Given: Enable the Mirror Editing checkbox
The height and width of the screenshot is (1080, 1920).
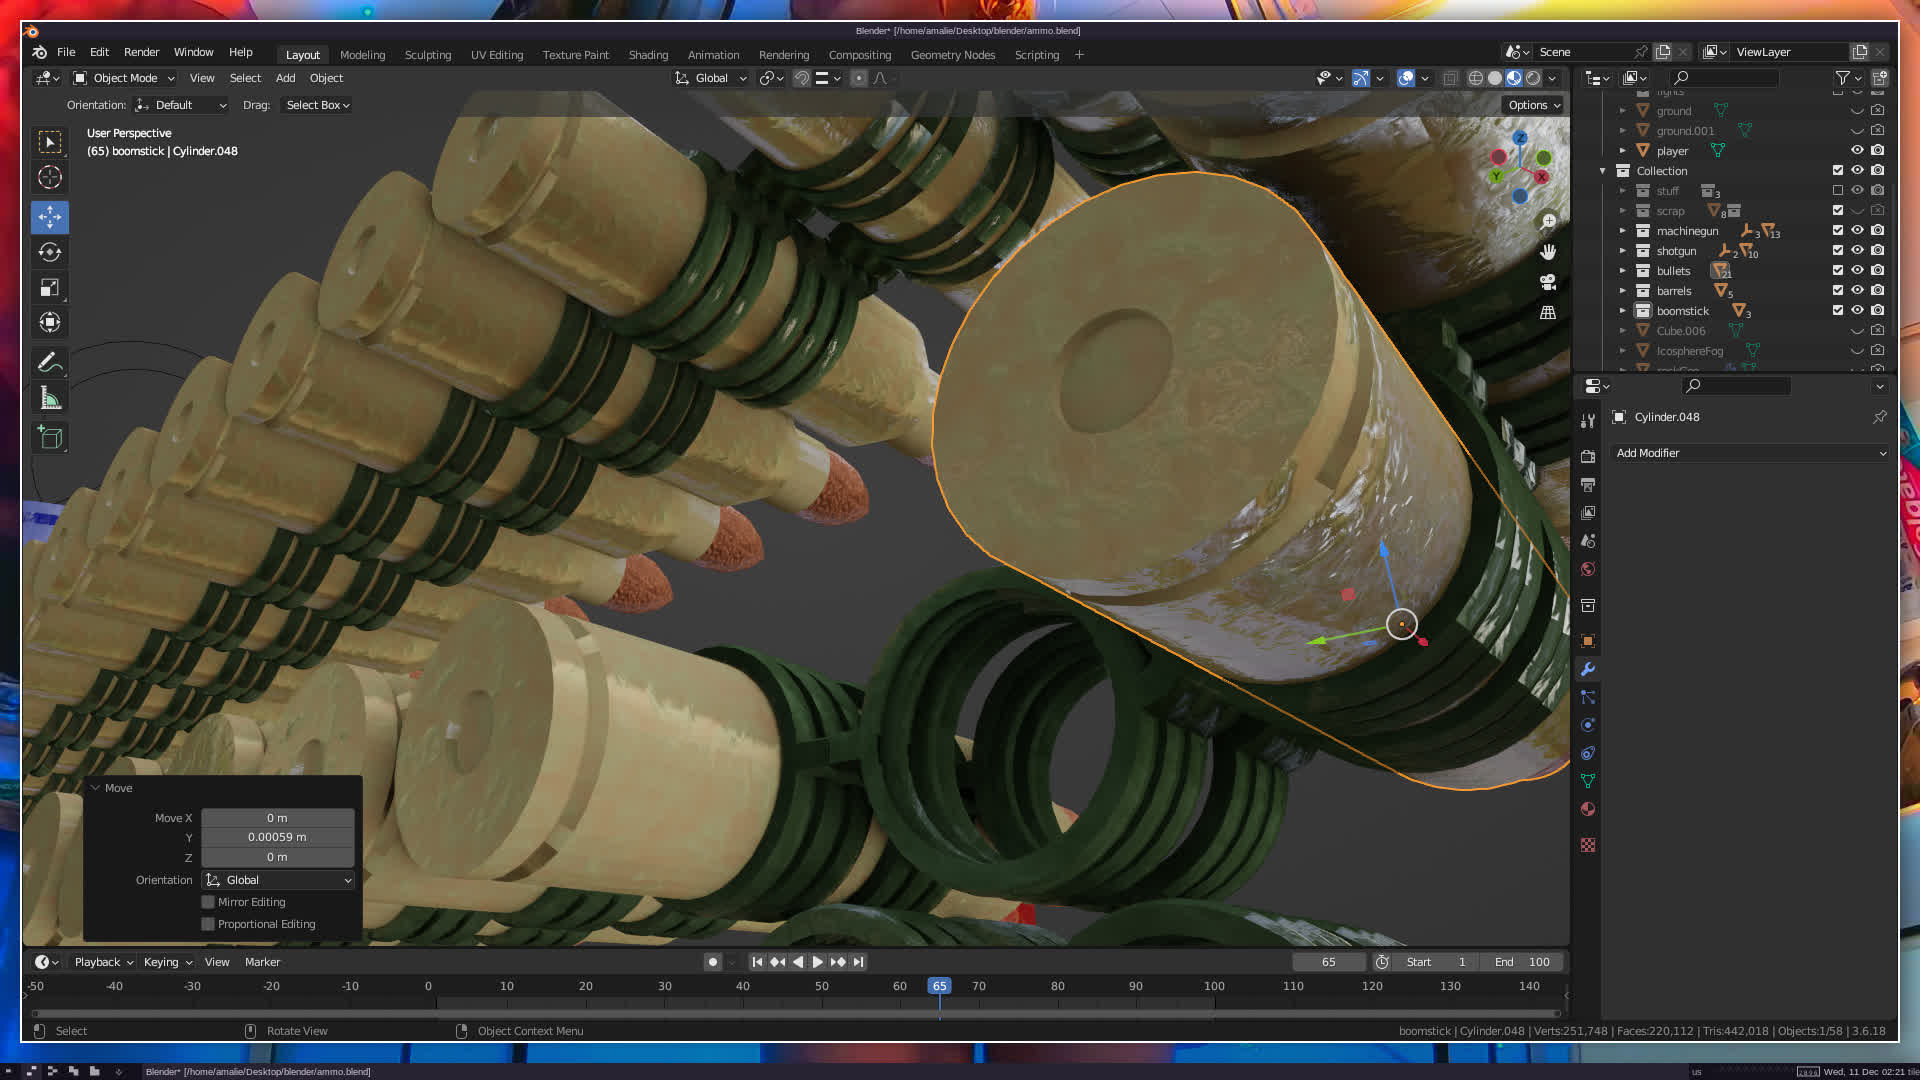Looking at the screenshot, I should pyautogui.click(x=208, y=902).
